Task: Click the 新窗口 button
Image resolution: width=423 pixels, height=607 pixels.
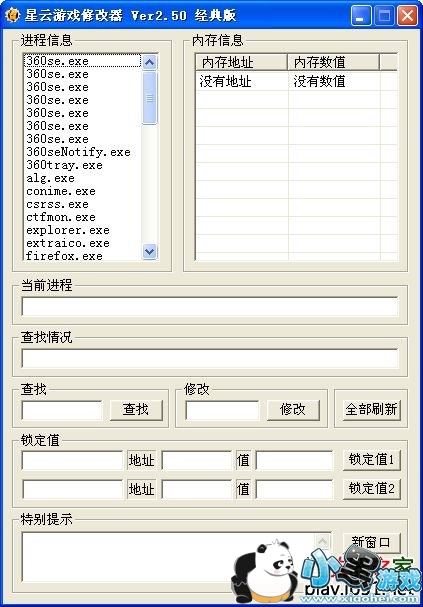Action: (x=372, y=542)
